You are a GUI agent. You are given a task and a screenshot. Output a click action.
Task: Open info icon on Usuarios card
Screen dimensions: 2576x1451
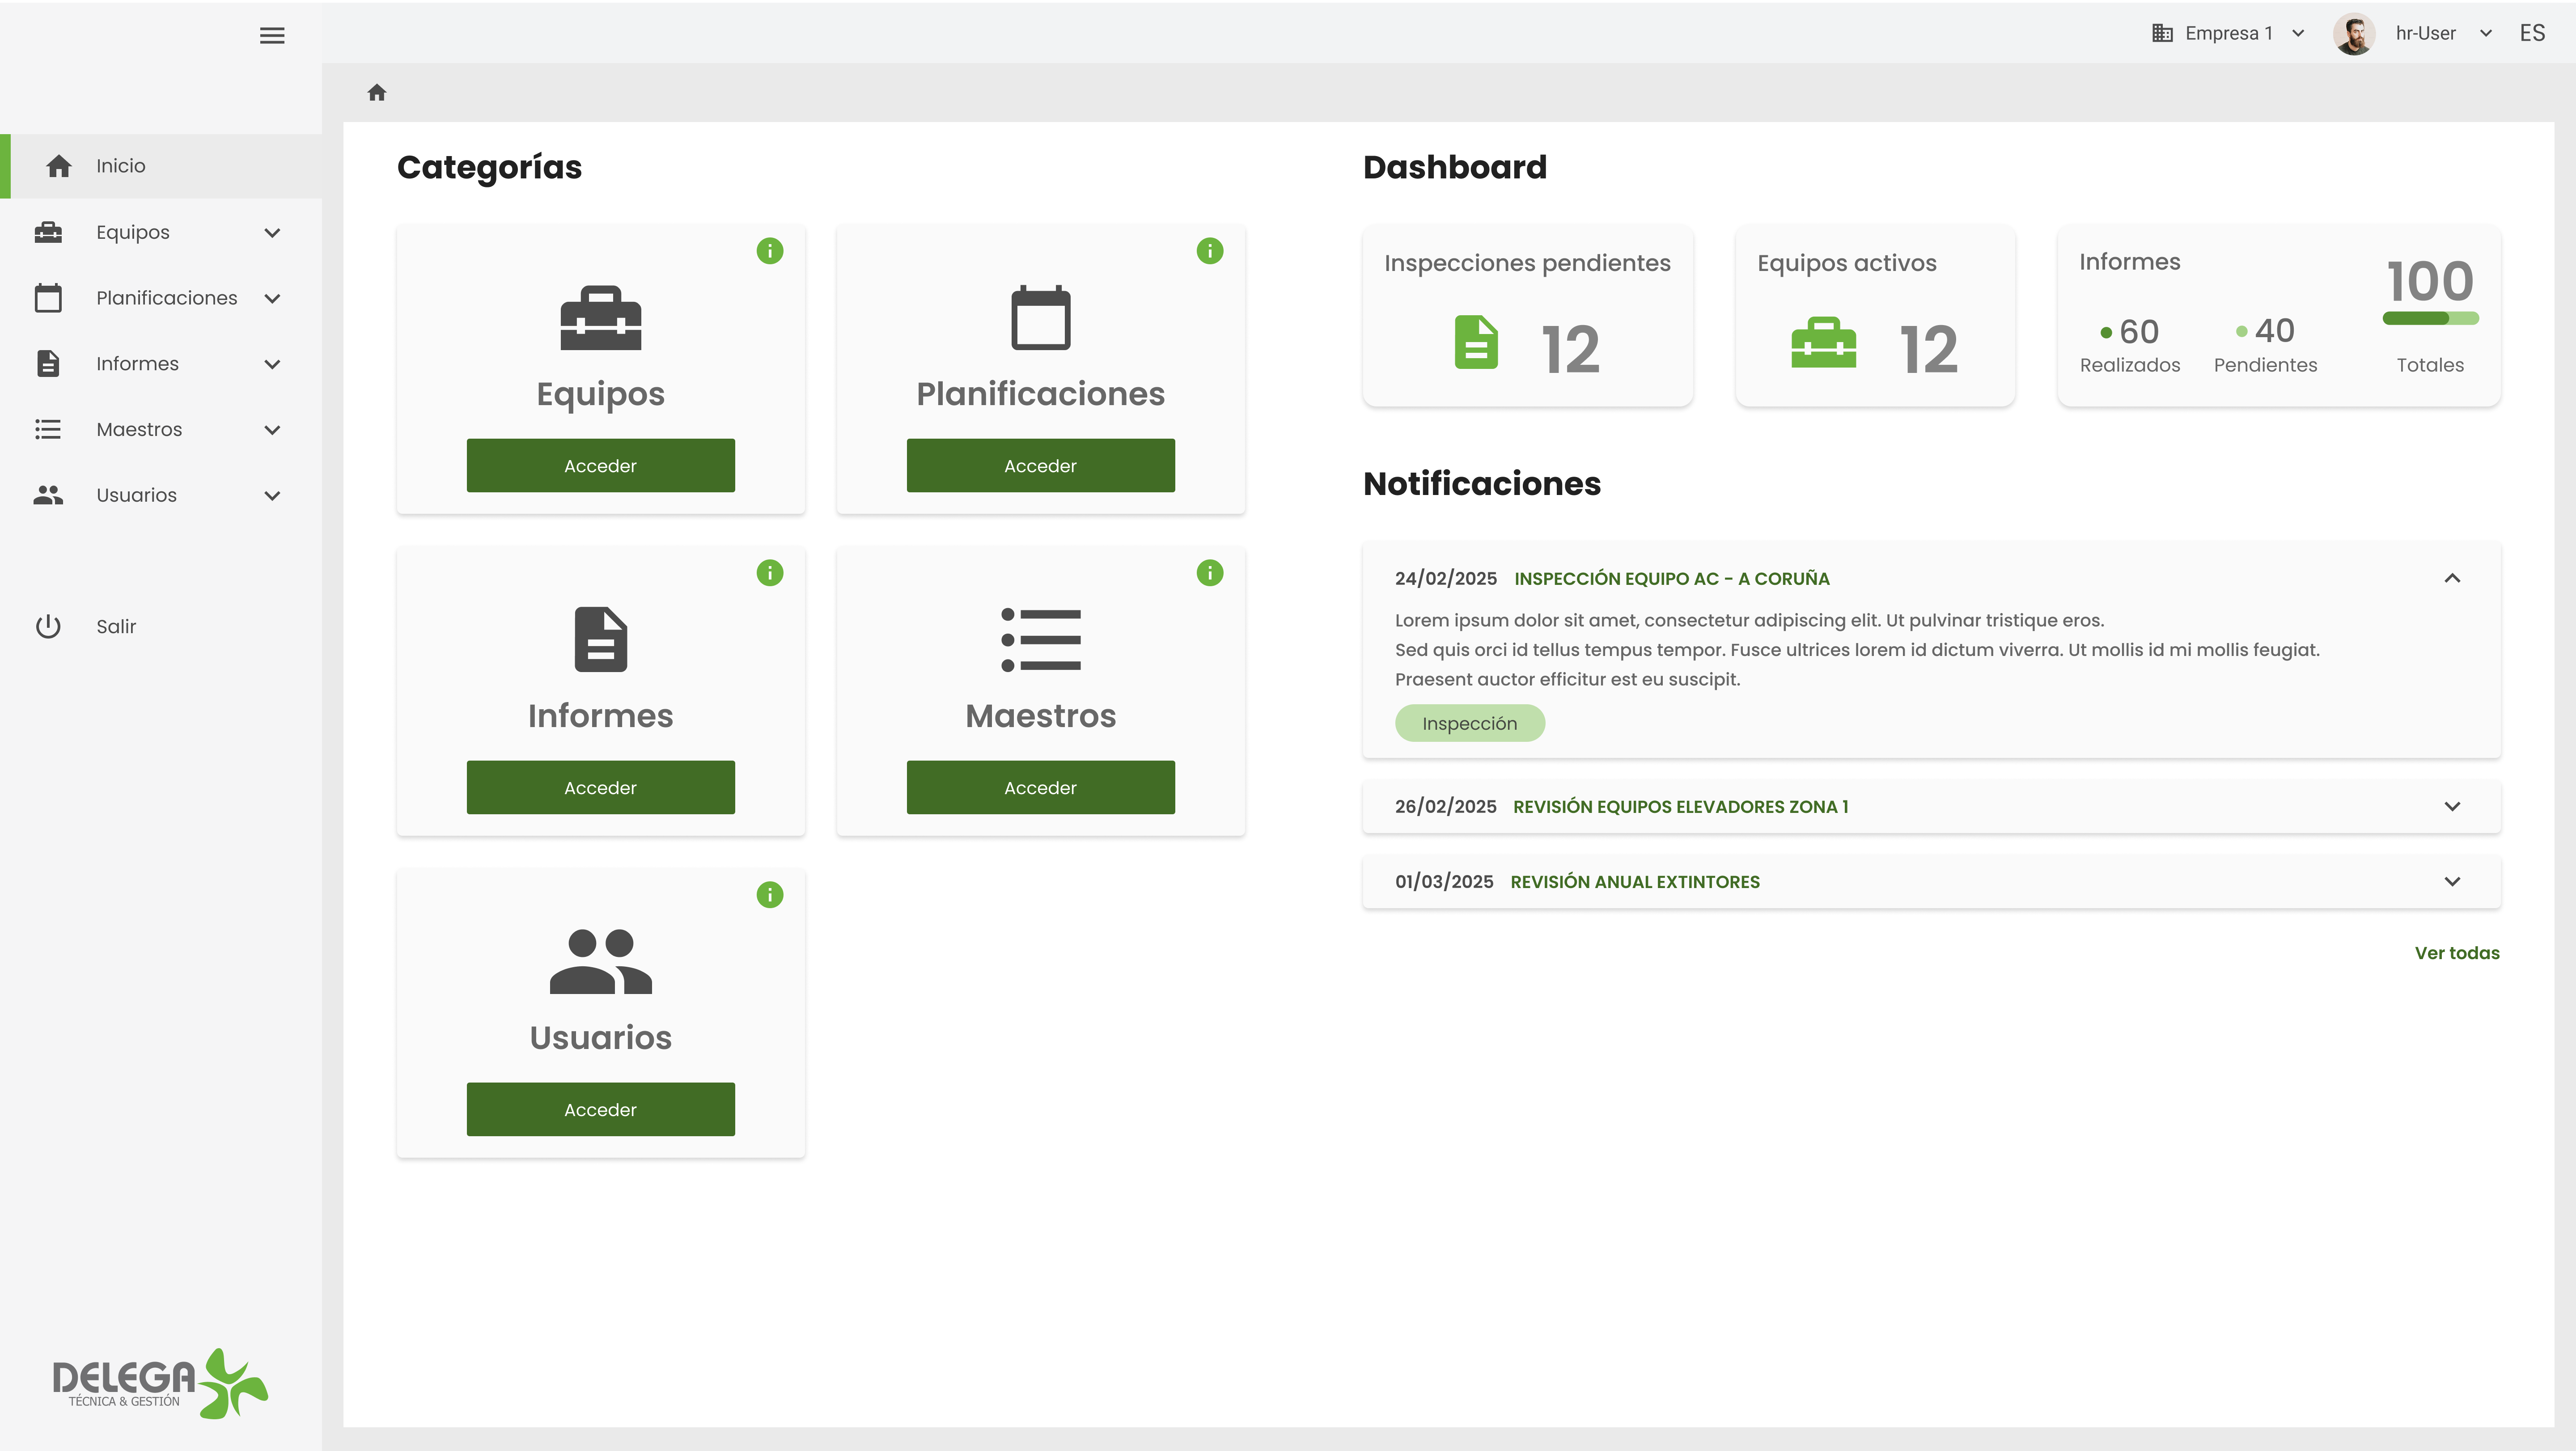coord(769,895)
